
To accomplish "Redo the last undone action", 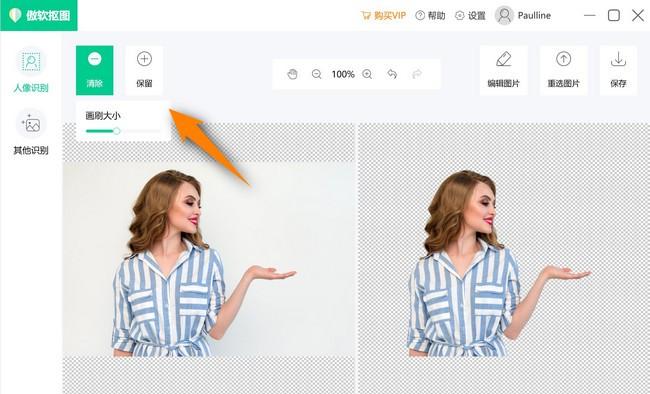I will [417, 74].
